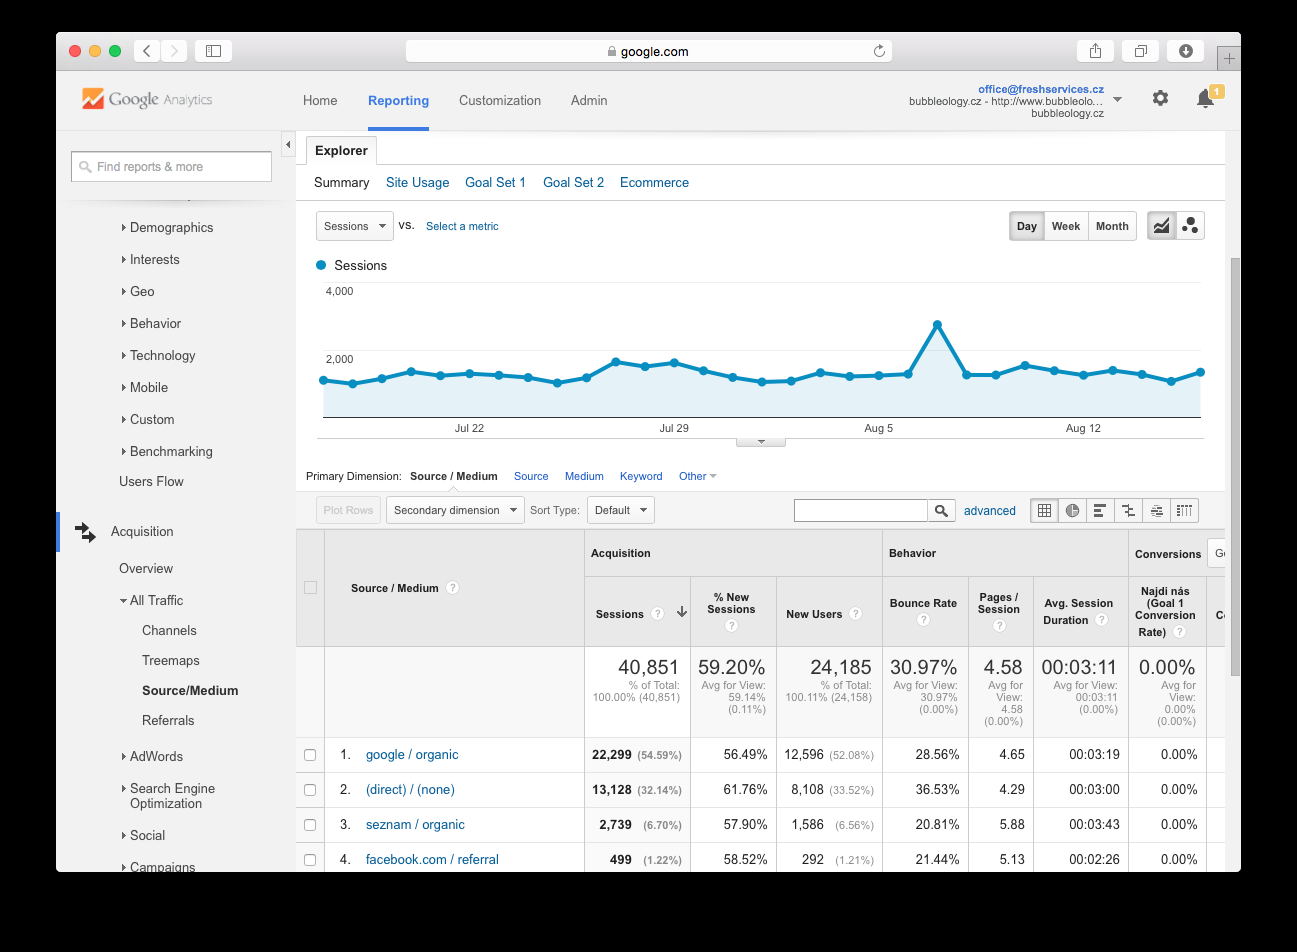Open help for New Users column
The height and width of the screenshot is (952, 1297).
(855, 614)
